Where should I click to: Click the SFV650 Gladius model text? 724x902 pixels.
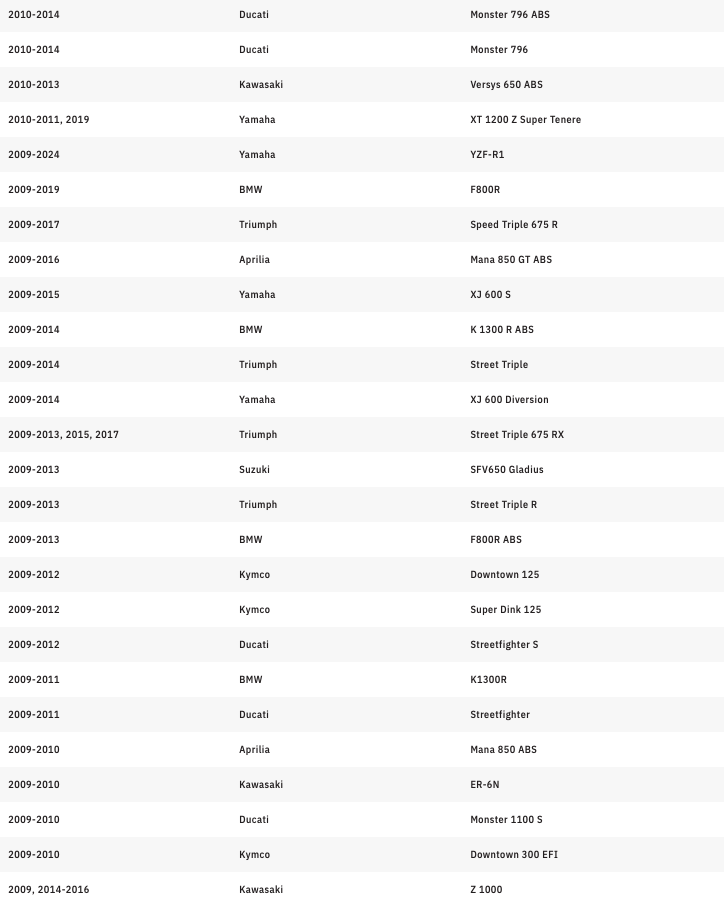[x=506, y=470]
